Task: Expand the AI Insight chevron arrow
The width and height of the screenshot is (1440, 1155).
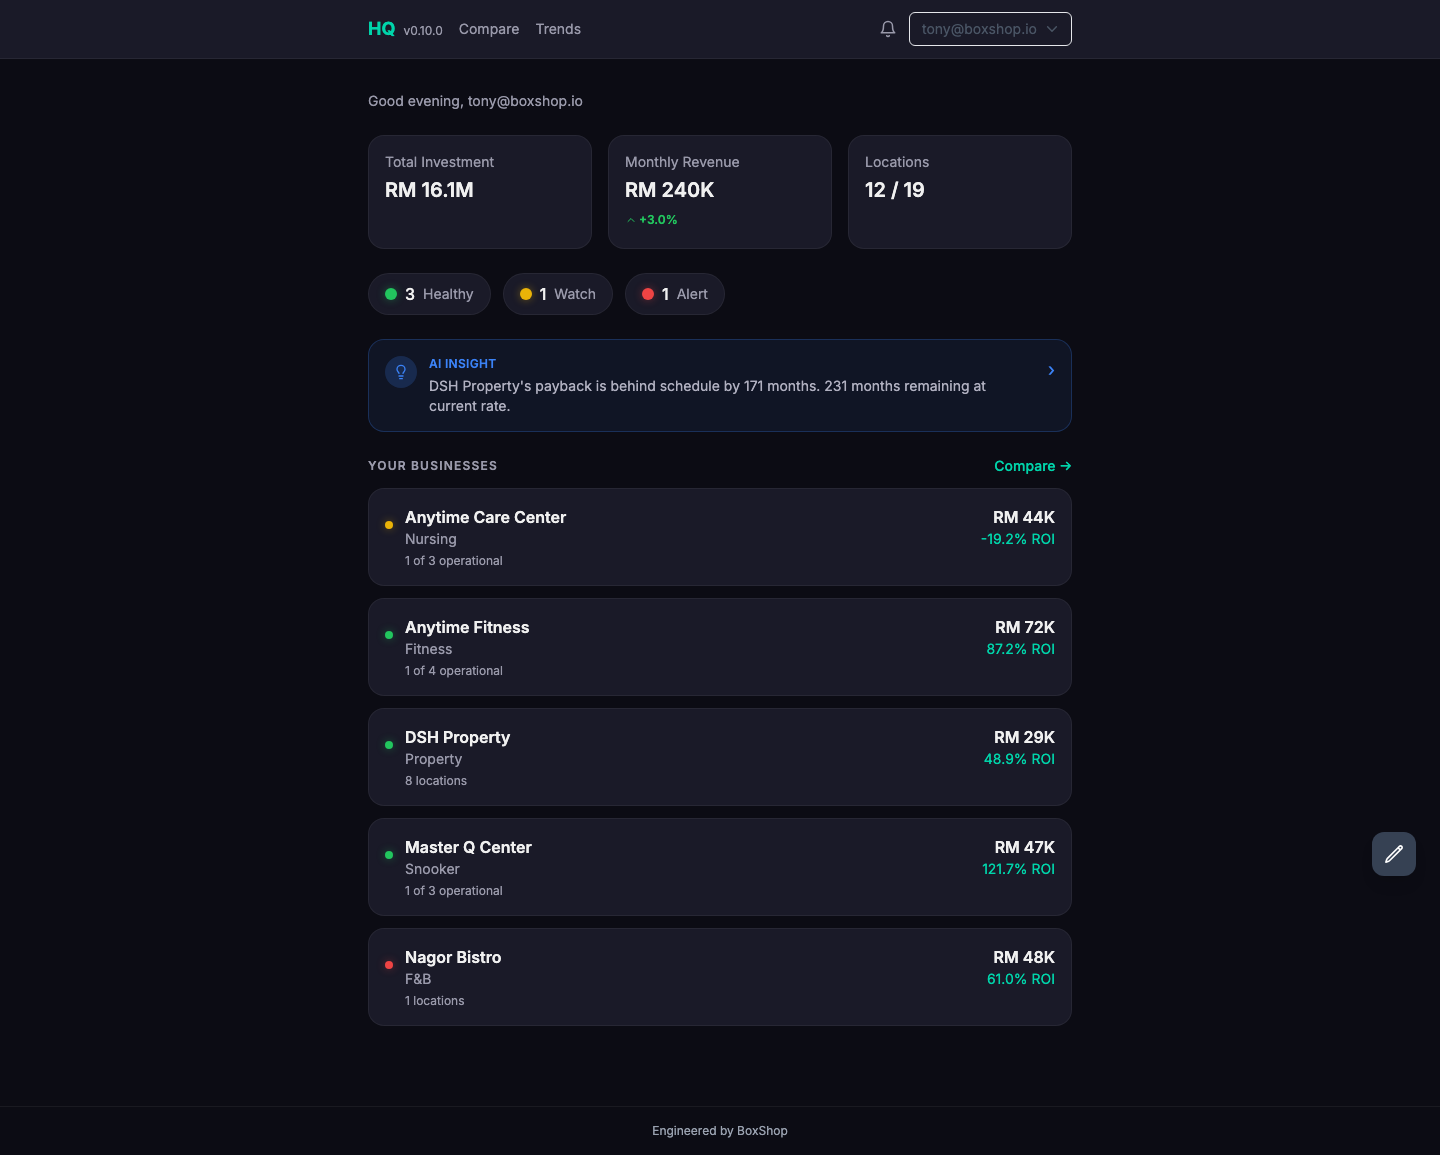Action: click(1051, 371)
